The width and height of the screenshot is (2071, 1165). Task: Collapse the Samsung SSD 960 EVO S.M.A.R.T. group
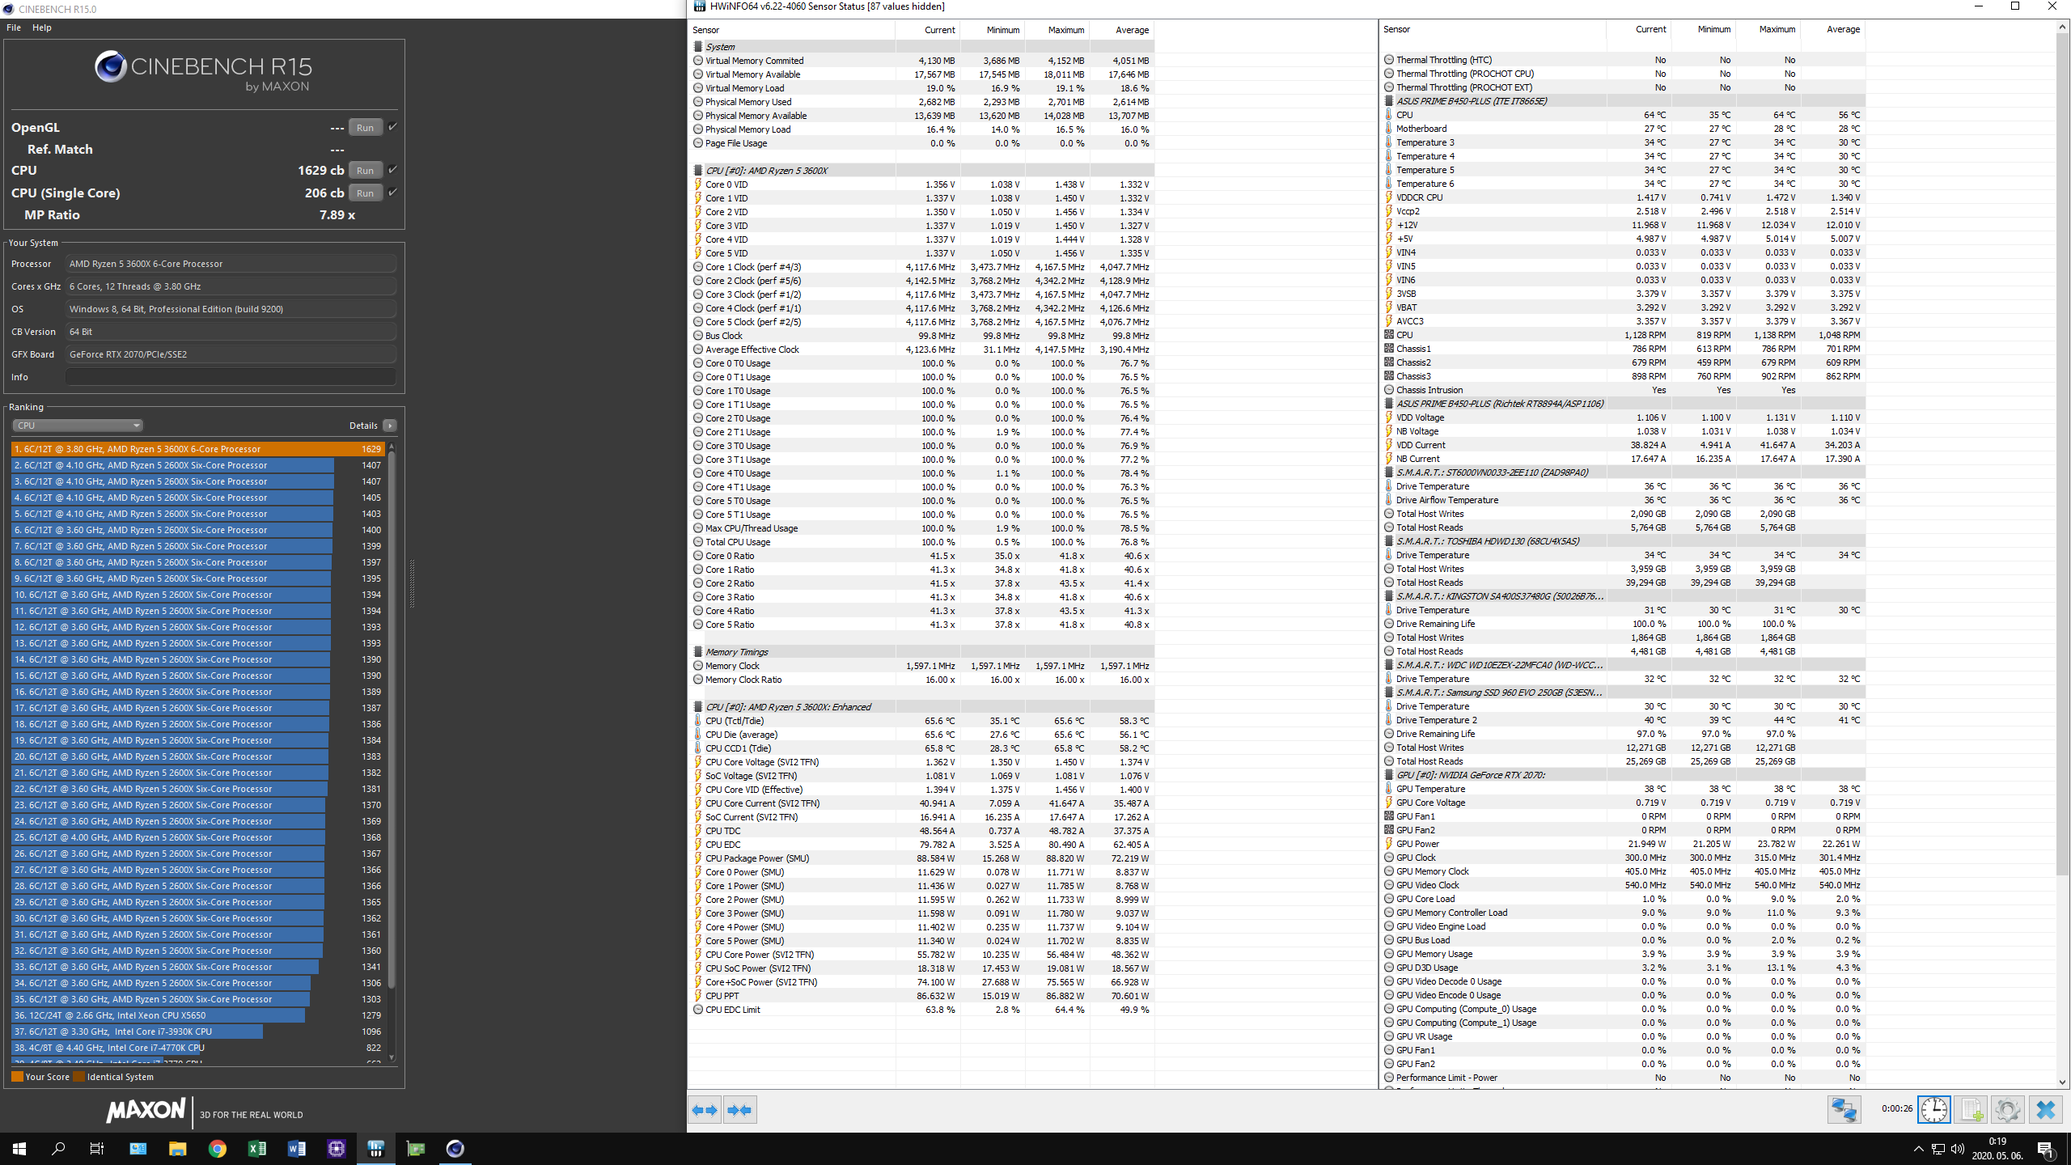pyautogui.click(x=1622, y=692)
